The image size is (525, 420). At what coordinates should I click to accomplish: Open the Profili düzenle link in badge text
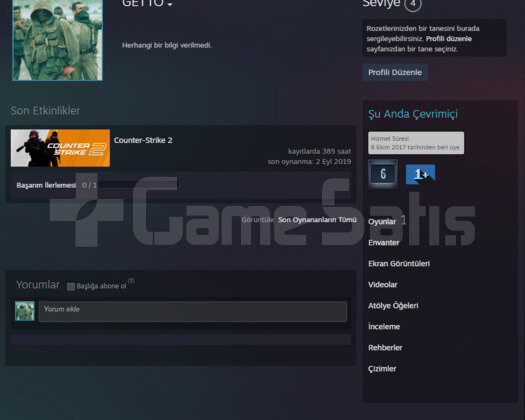pos(449,39)
